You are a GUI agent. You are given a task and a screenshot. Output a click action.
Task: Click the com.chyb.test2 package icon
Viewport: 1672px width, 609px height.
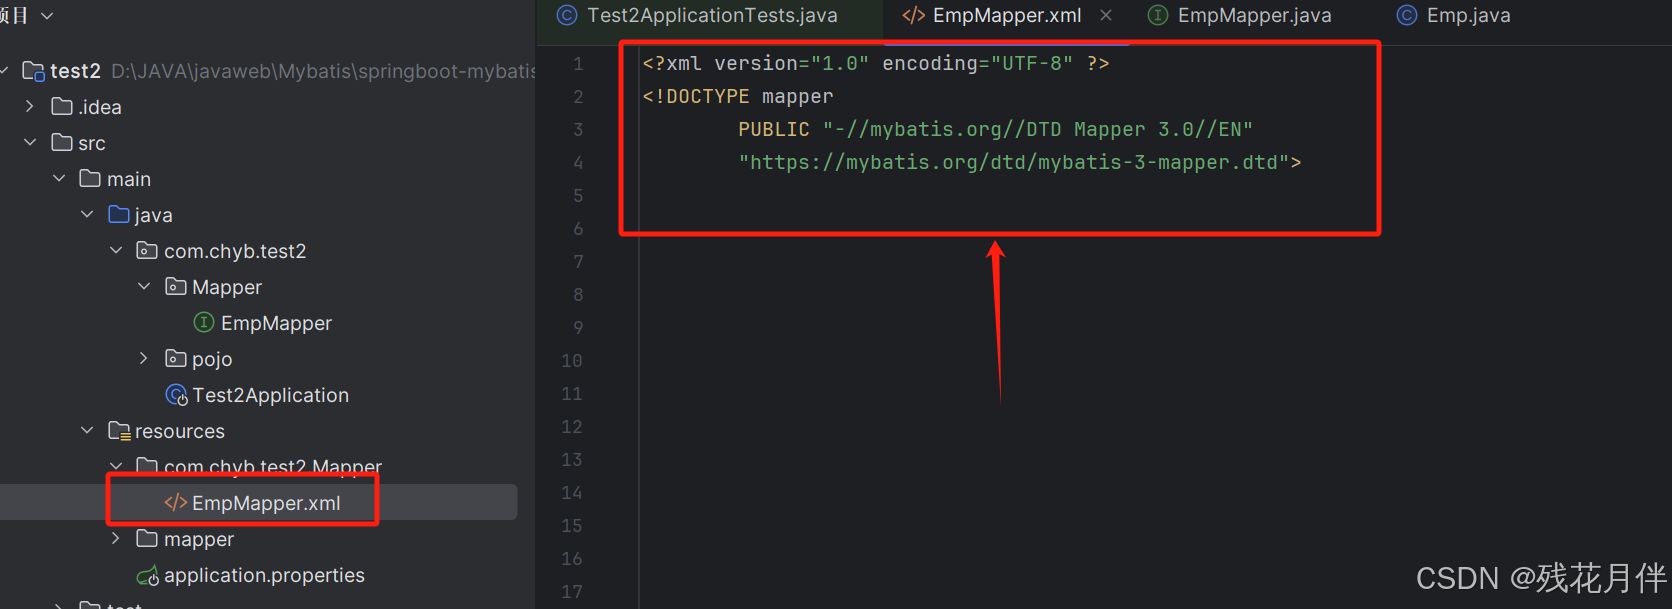tap(147, 250)
